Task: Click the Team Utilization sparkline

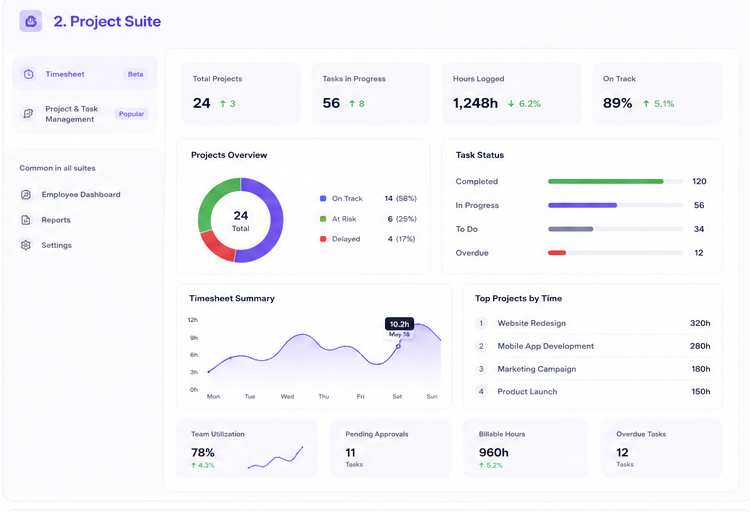Action: coord(276,457)
